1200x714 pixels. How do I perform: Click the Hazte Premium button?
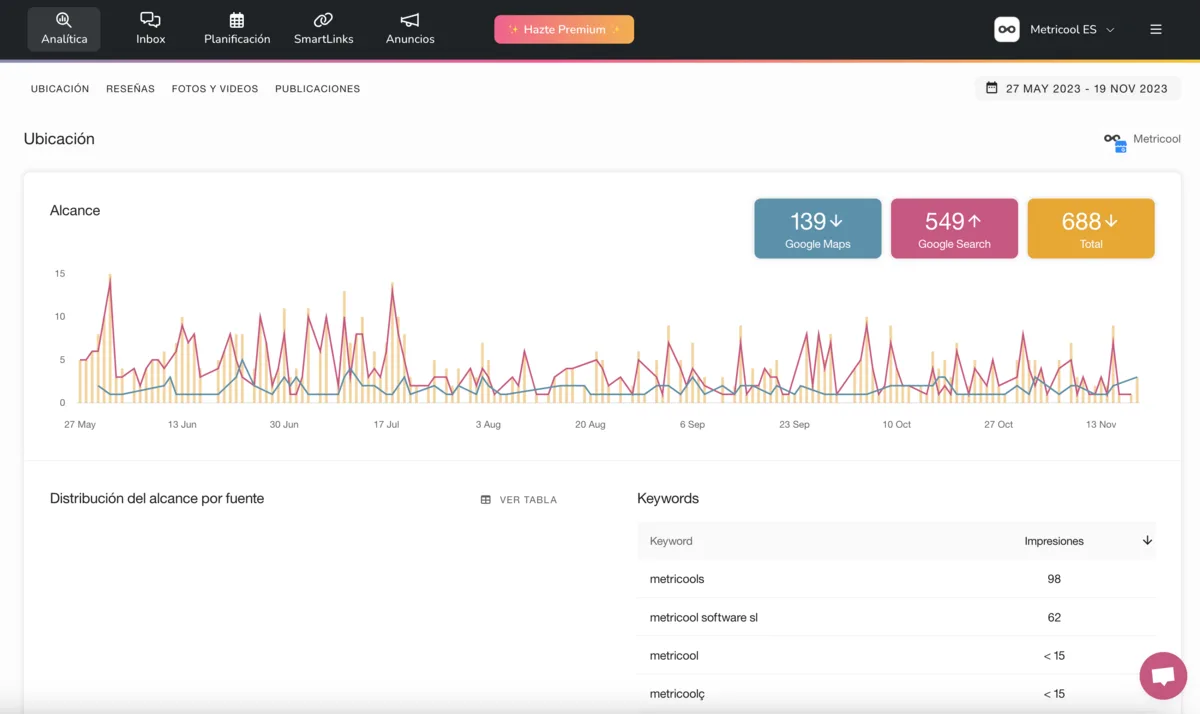[564, 30]
